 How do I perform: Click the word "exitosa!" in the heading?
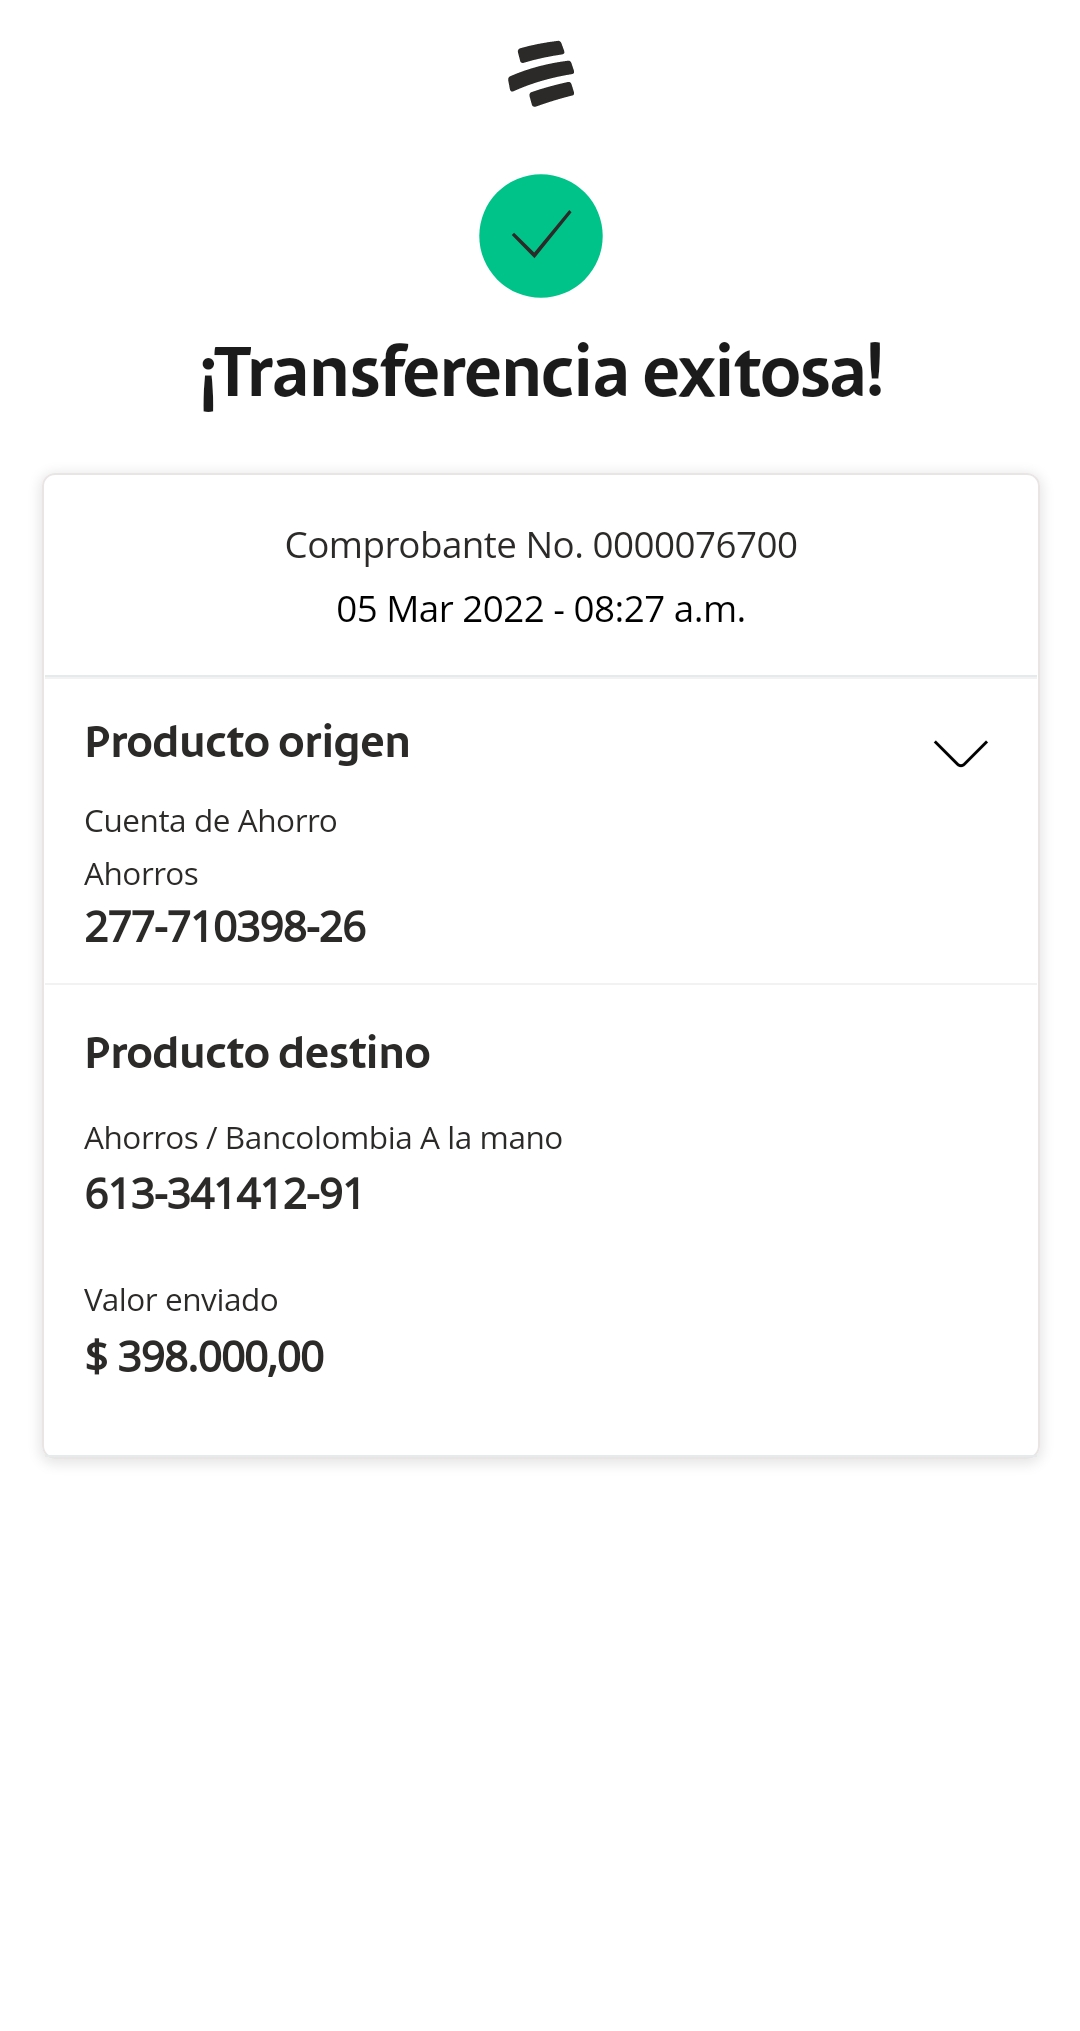[763, 372]
